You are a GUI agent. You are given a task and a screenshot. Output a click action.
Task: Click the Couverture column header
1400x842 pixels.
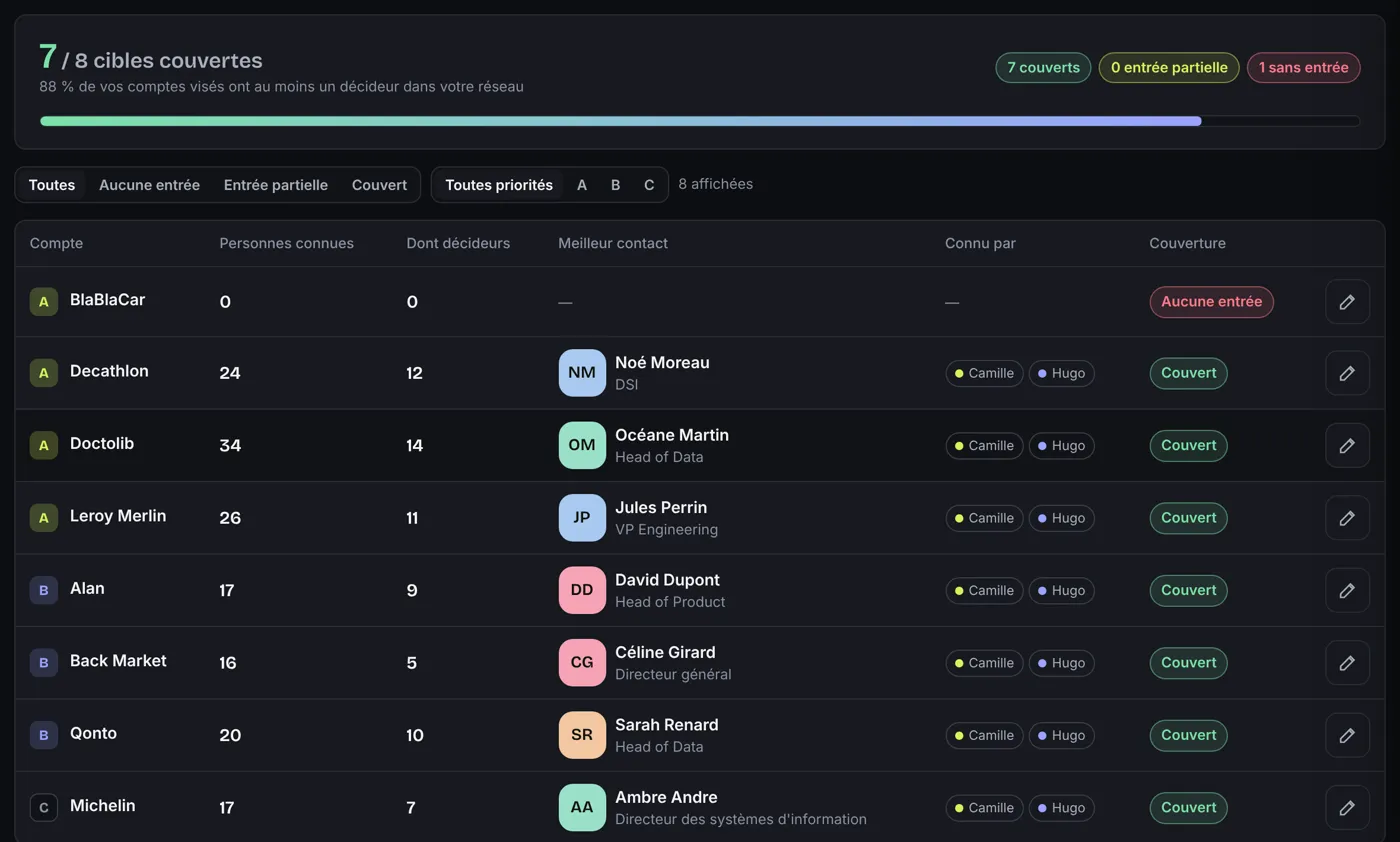point(1187,243)
